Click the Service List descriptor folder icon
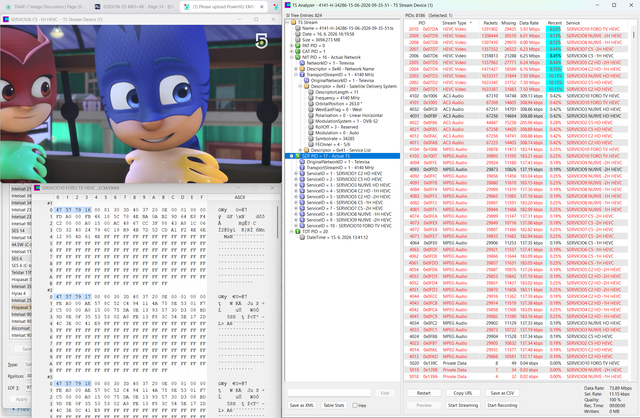 pyautogui.click(x=306, y=150)
